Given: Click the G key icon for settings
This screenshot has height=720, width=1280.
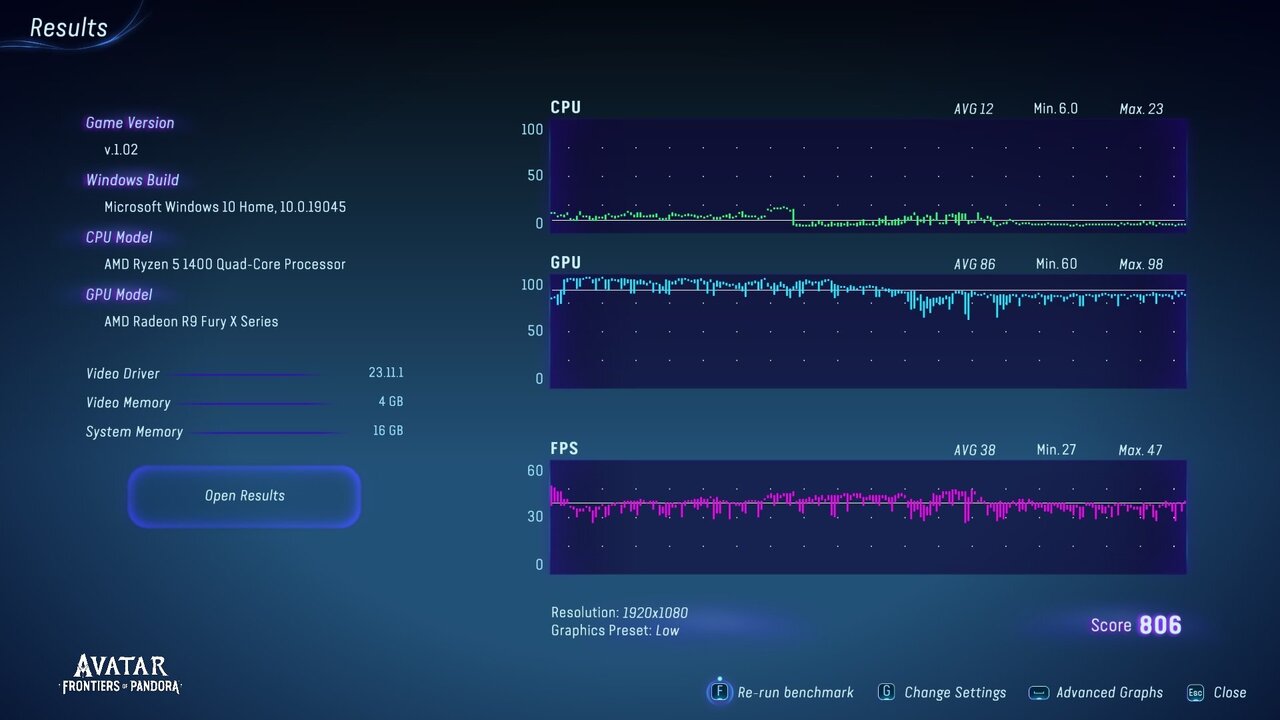Looking at the screenshot, I should 886,692.
